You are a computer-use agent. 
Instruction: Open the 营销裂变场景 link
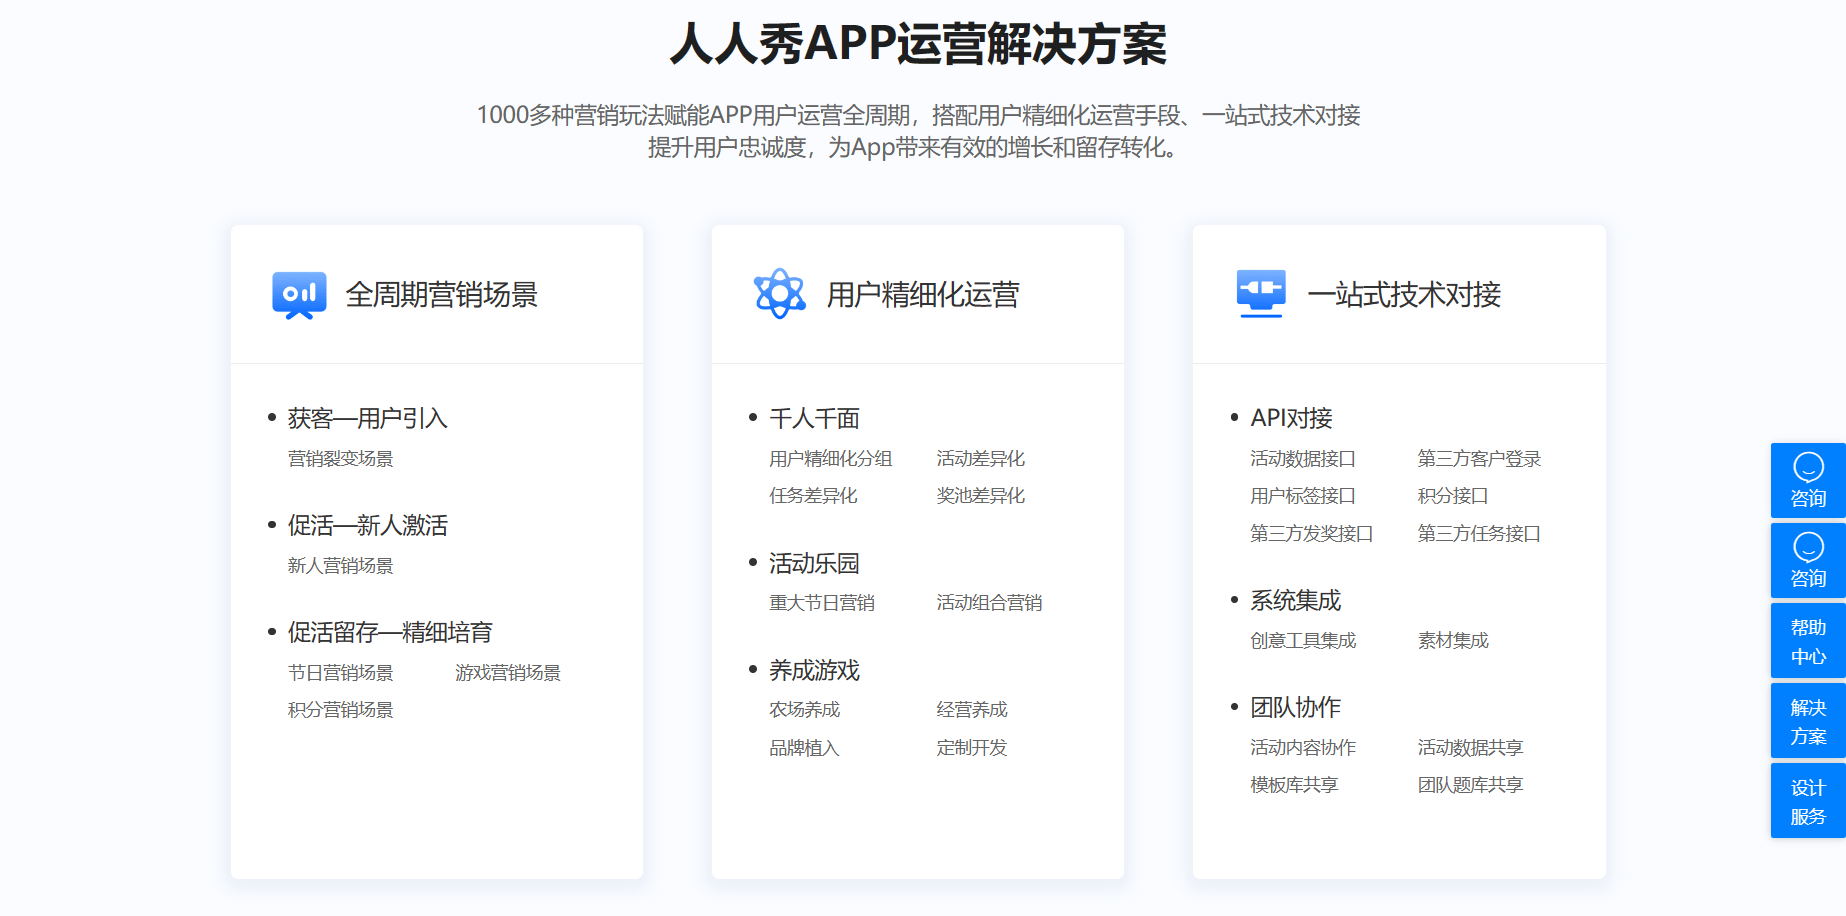(341, 459)
